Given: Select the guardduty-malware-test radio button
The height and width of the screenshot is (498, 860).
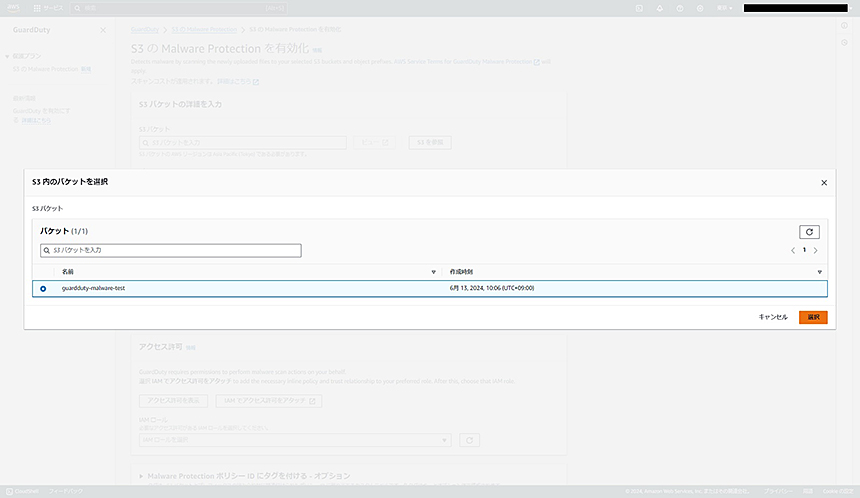Looking at the screenshot, I should click(x=43, y=288).
